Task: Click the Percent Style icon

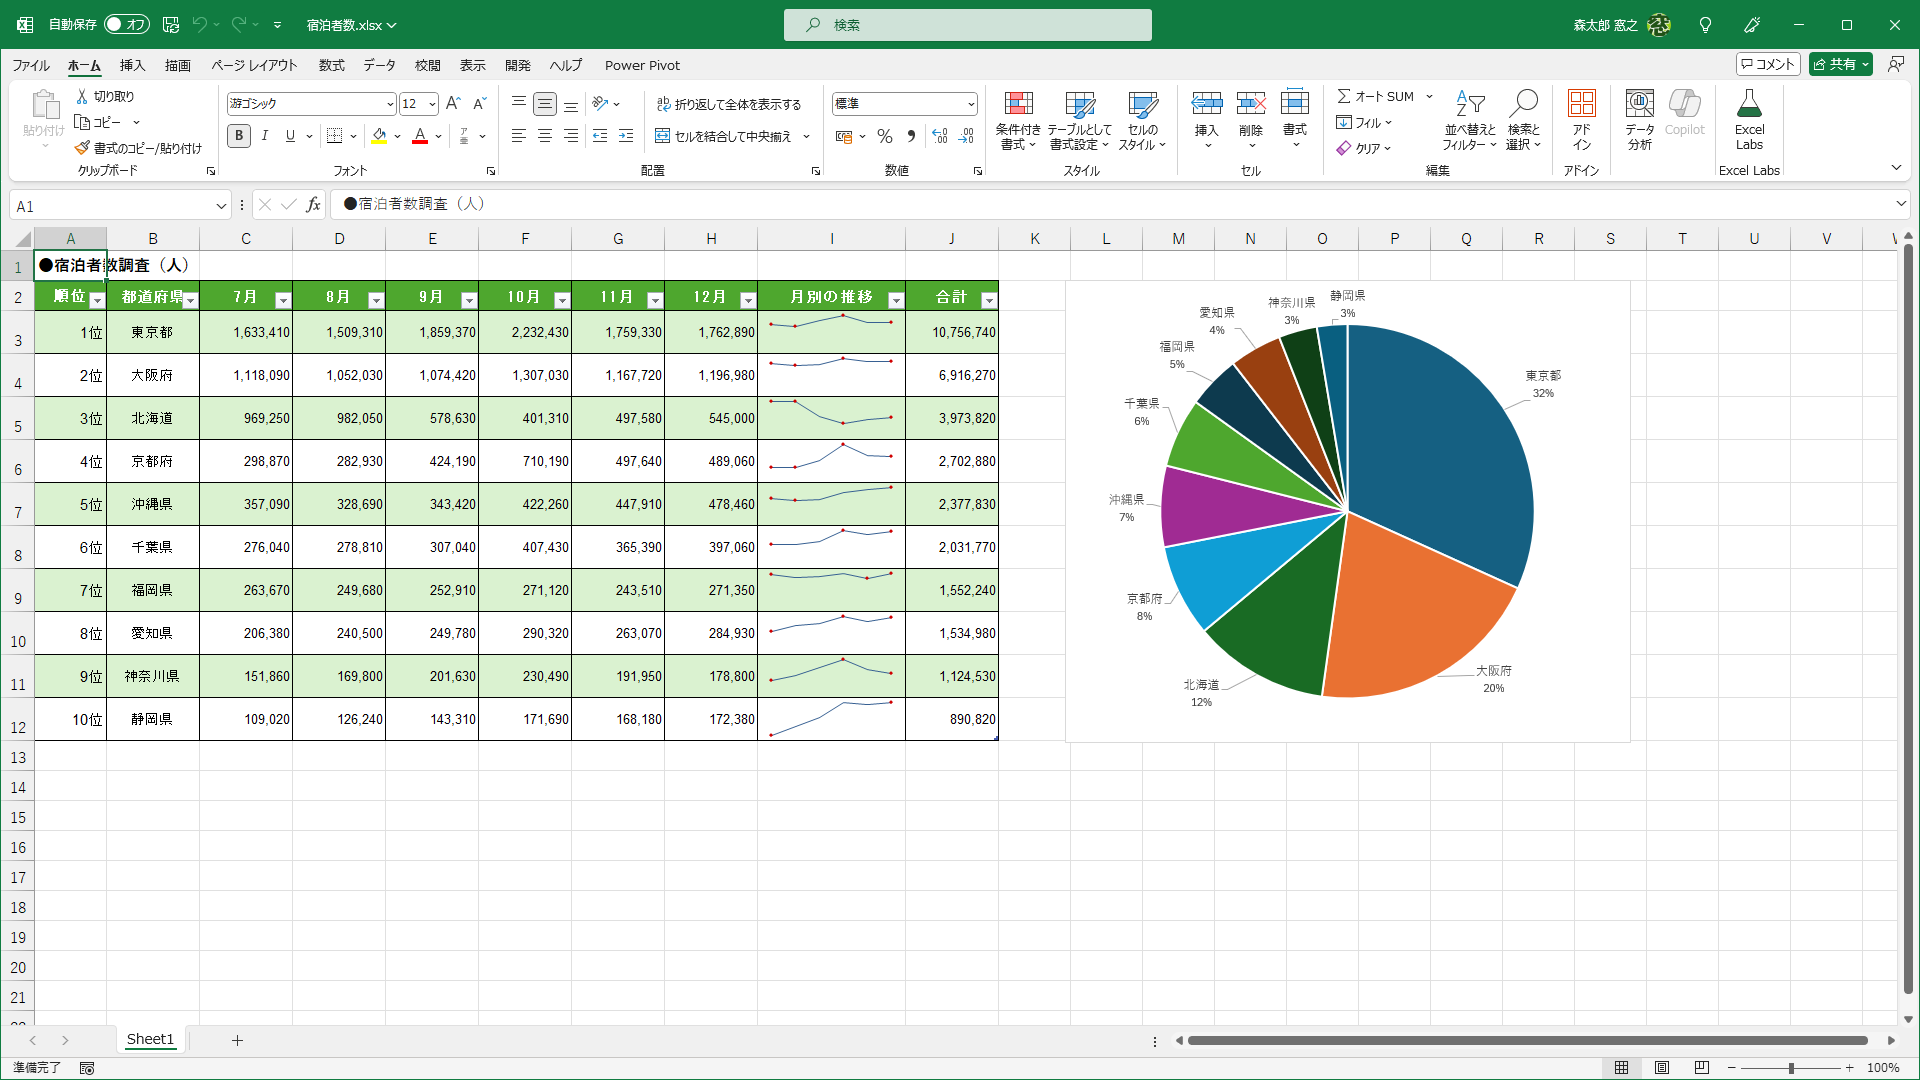Action: (885, 136)
